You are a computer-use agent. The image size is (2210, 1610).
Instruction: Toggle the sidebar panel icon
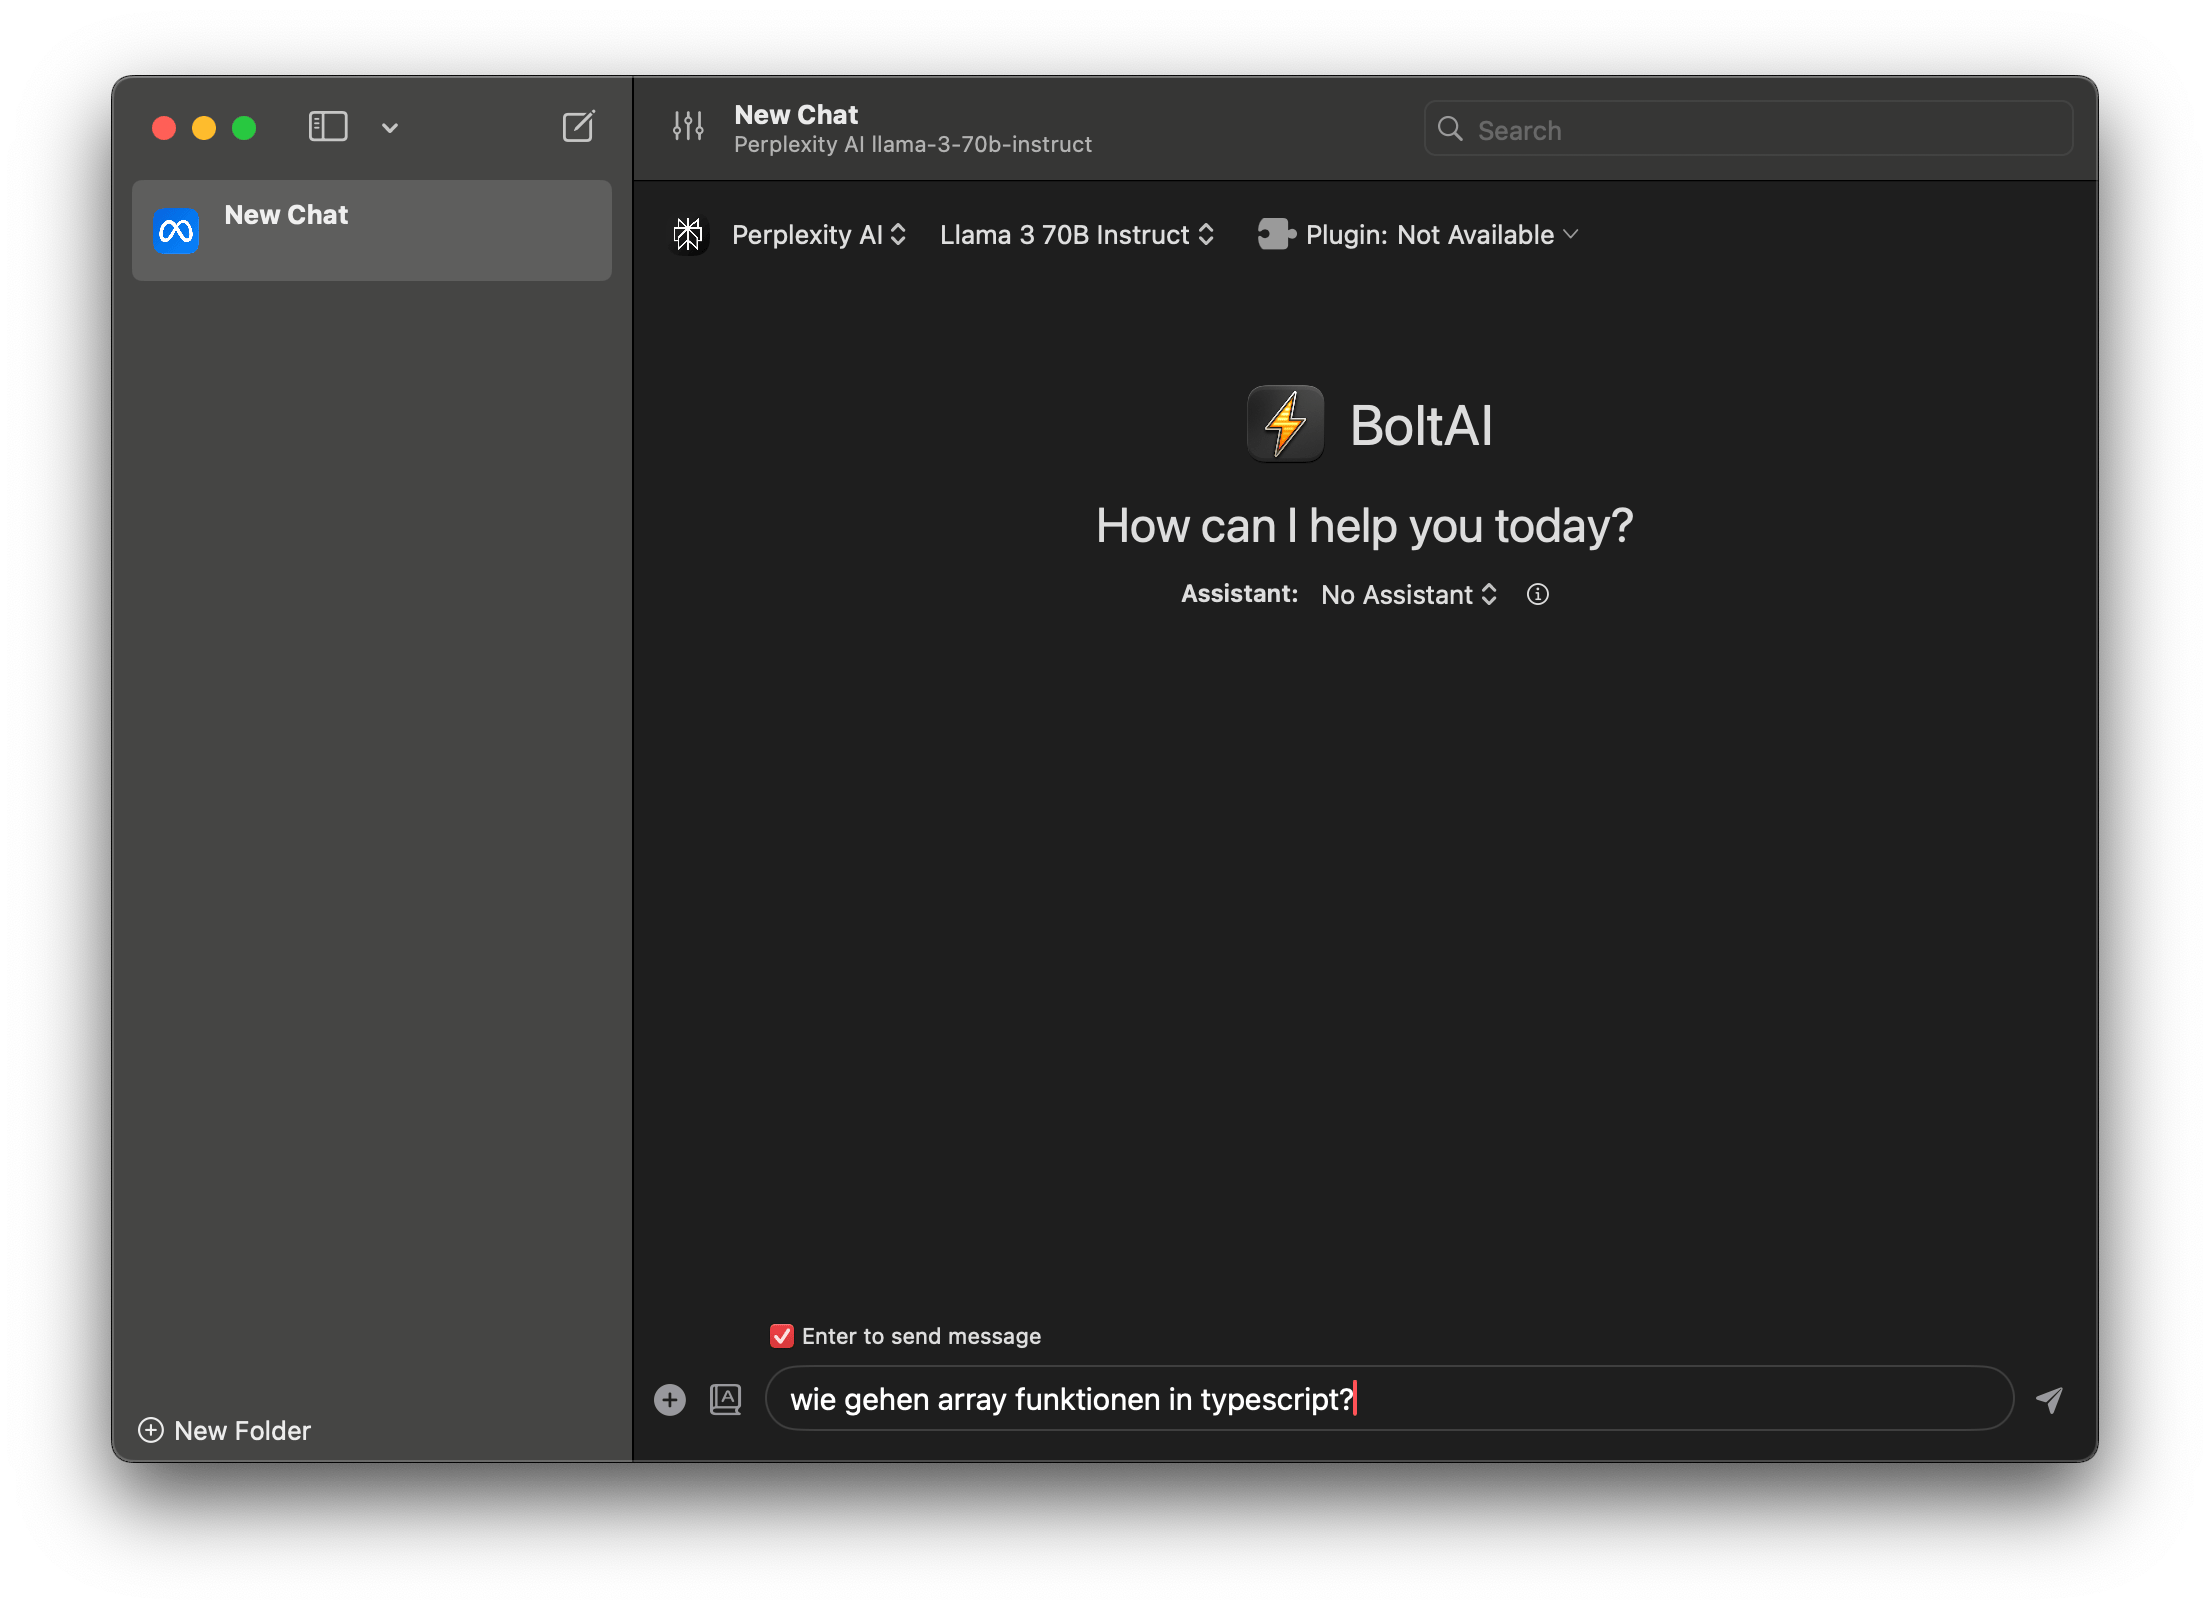tap(328, 127)
